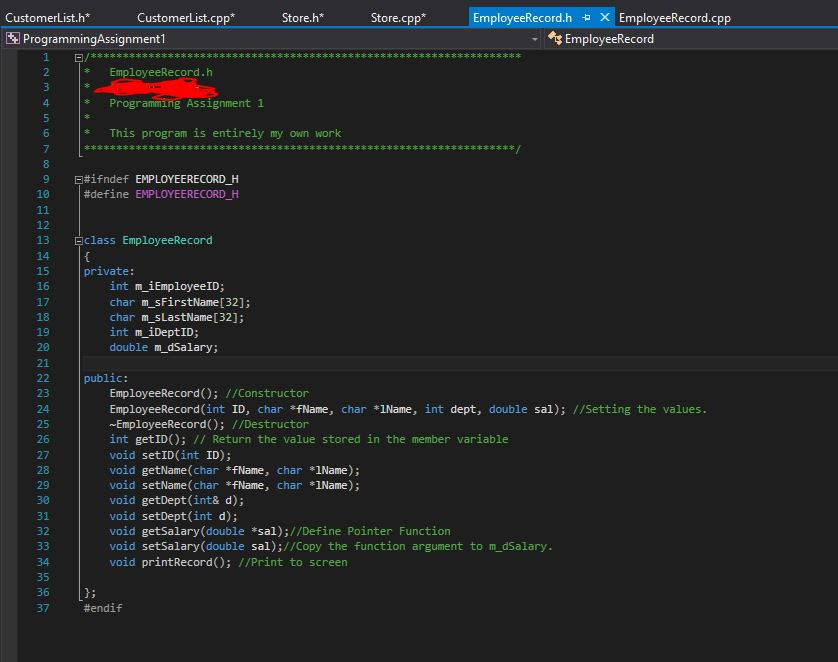Image resolution: width=838 pixels, height=662 pixels.
Task: Collapse the #ifndef EMPLOYEERECORD_H region
Action: tap(78, 179)
